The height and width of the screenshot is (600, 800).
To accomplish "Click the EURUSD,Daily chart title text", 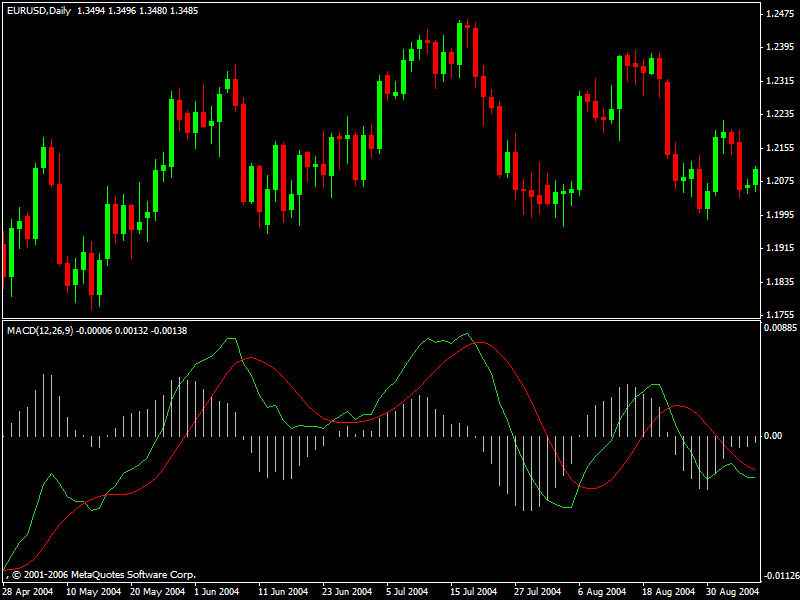I will click(39, 11).
